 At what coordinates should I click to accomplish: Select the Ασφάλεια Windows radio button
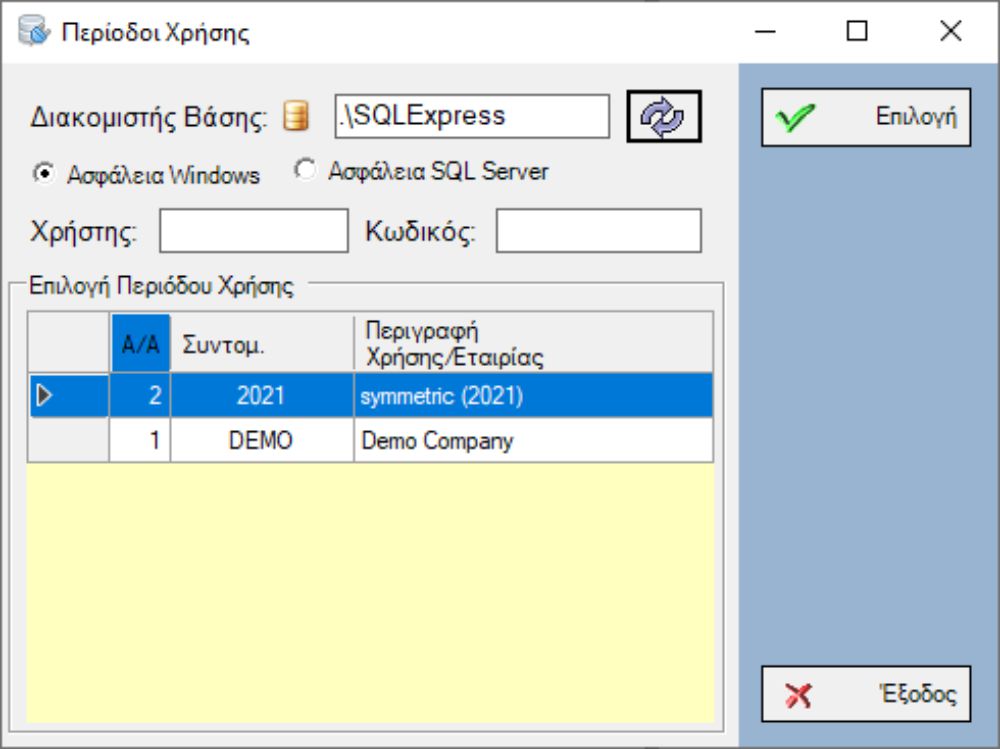(x=43, y=174)
